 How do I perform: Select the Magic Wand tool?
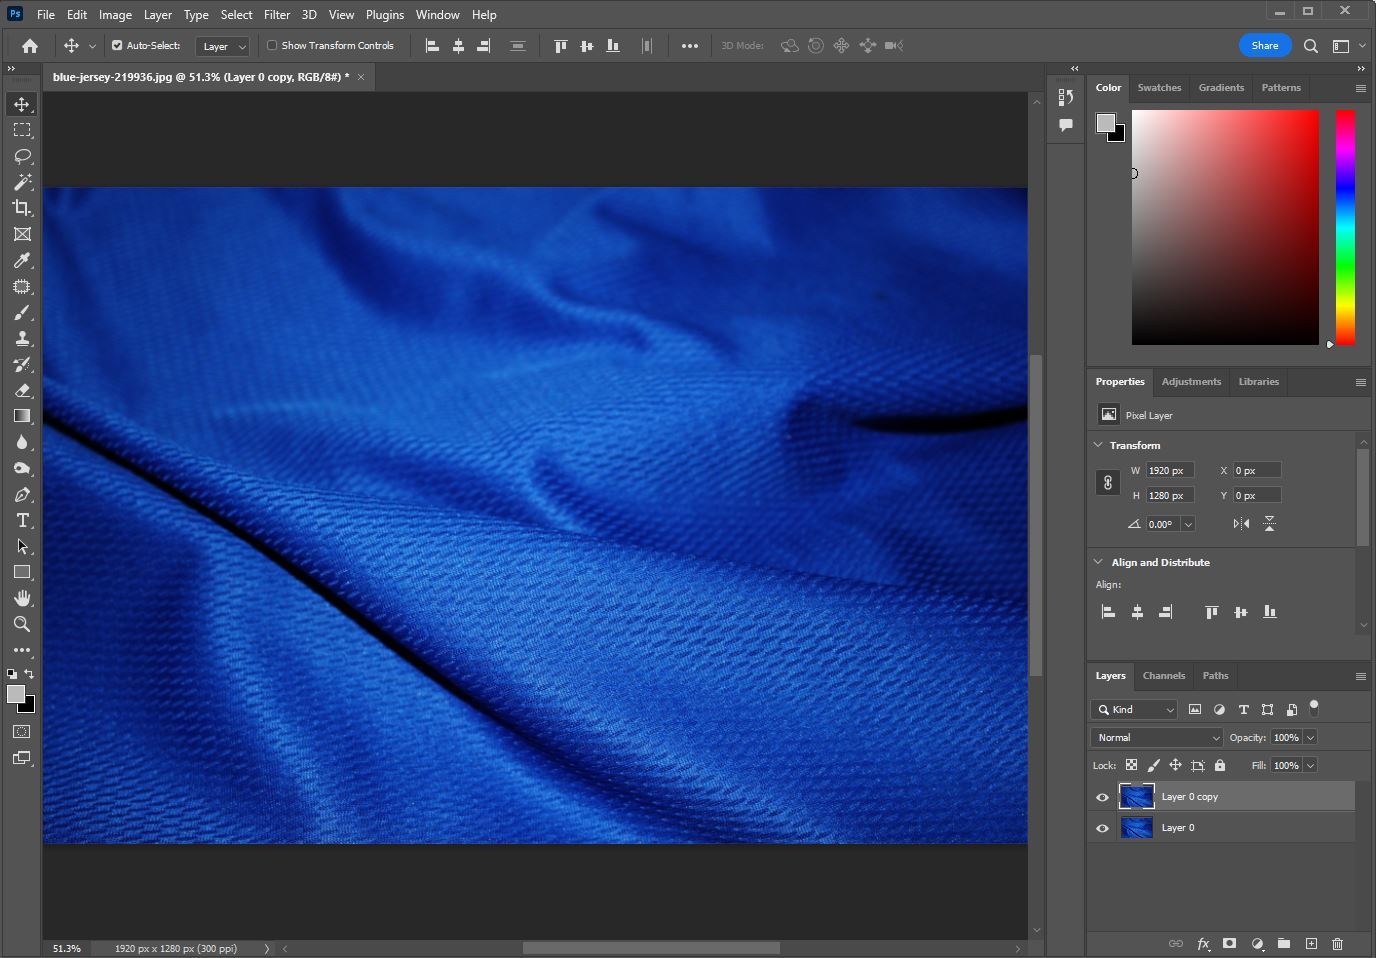pos(22,182)
